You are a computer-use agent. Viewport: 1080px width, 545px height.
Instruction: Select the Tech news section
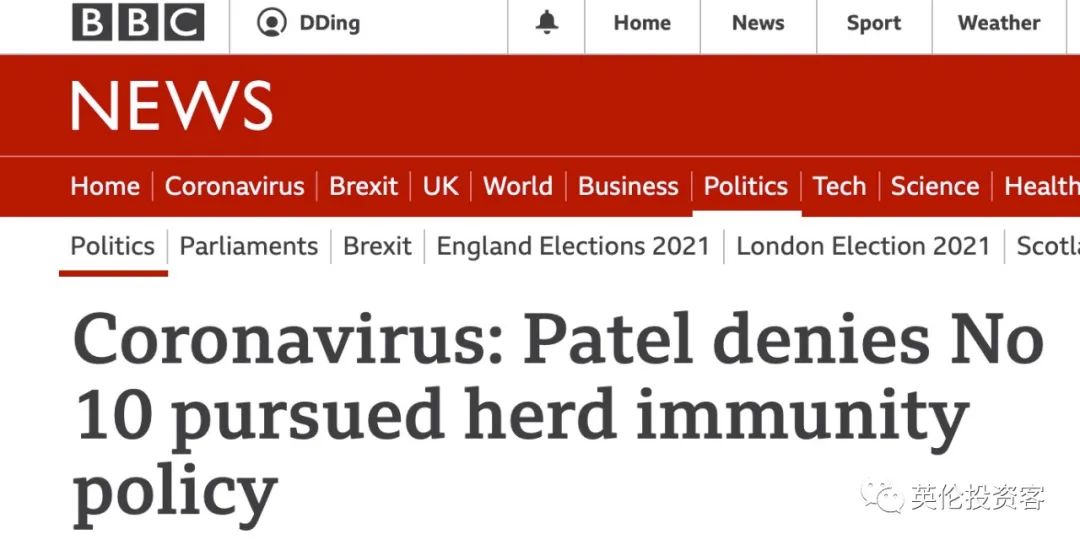(x=839, y=186)
